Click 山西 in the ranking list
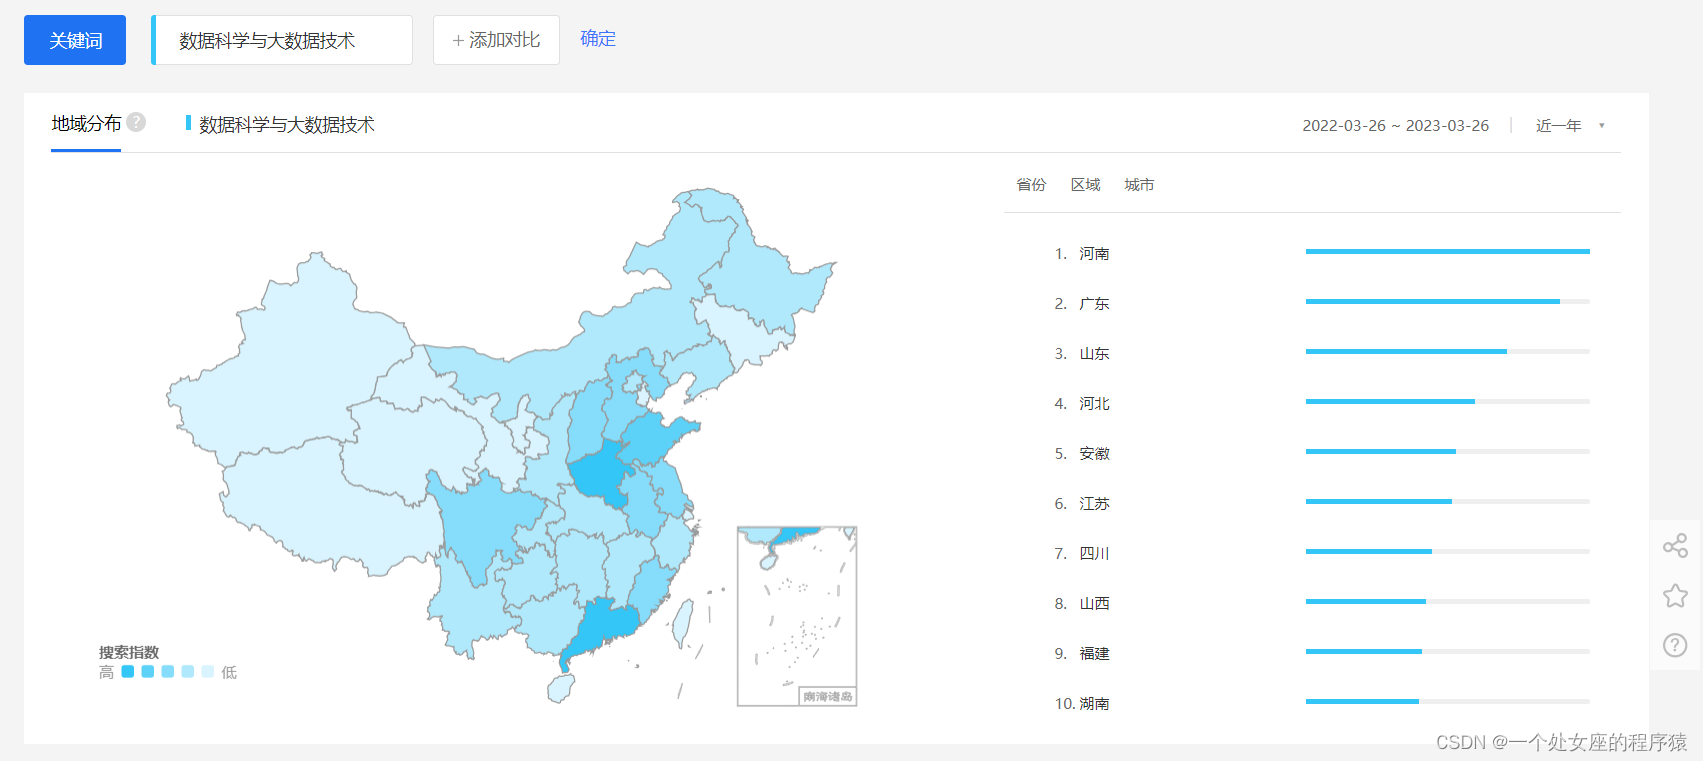1703x761 pixels. tap(1094, 603)
